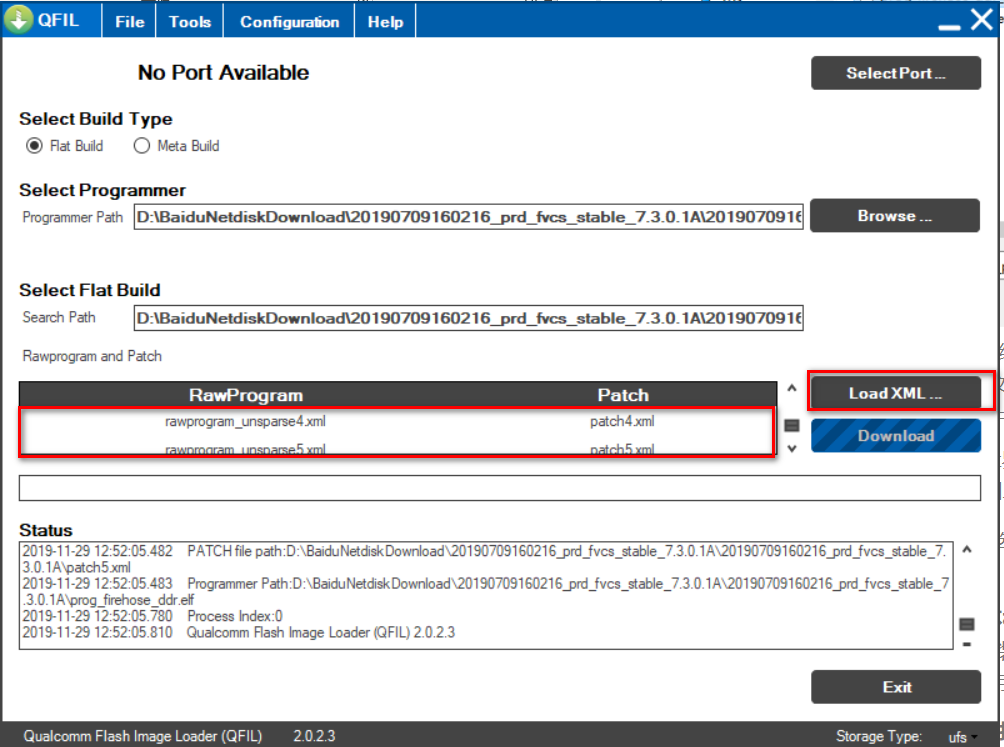
Task: Click the XML list scrollbar thumb
Action: click(792, 425)
